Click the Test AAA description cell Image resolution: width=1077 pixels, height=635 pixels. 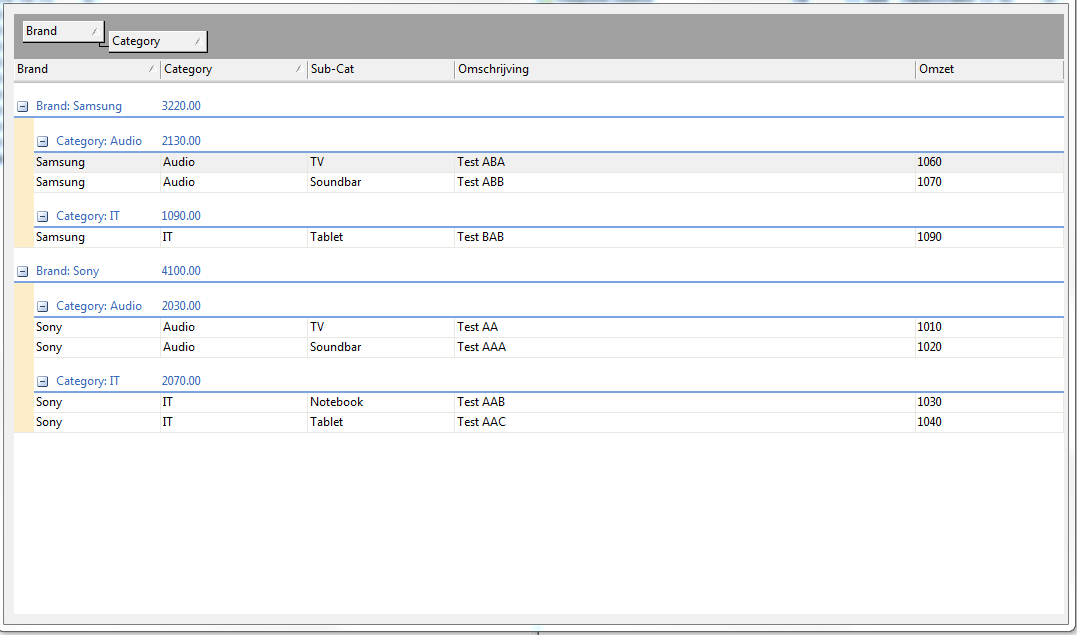[482, 347]
